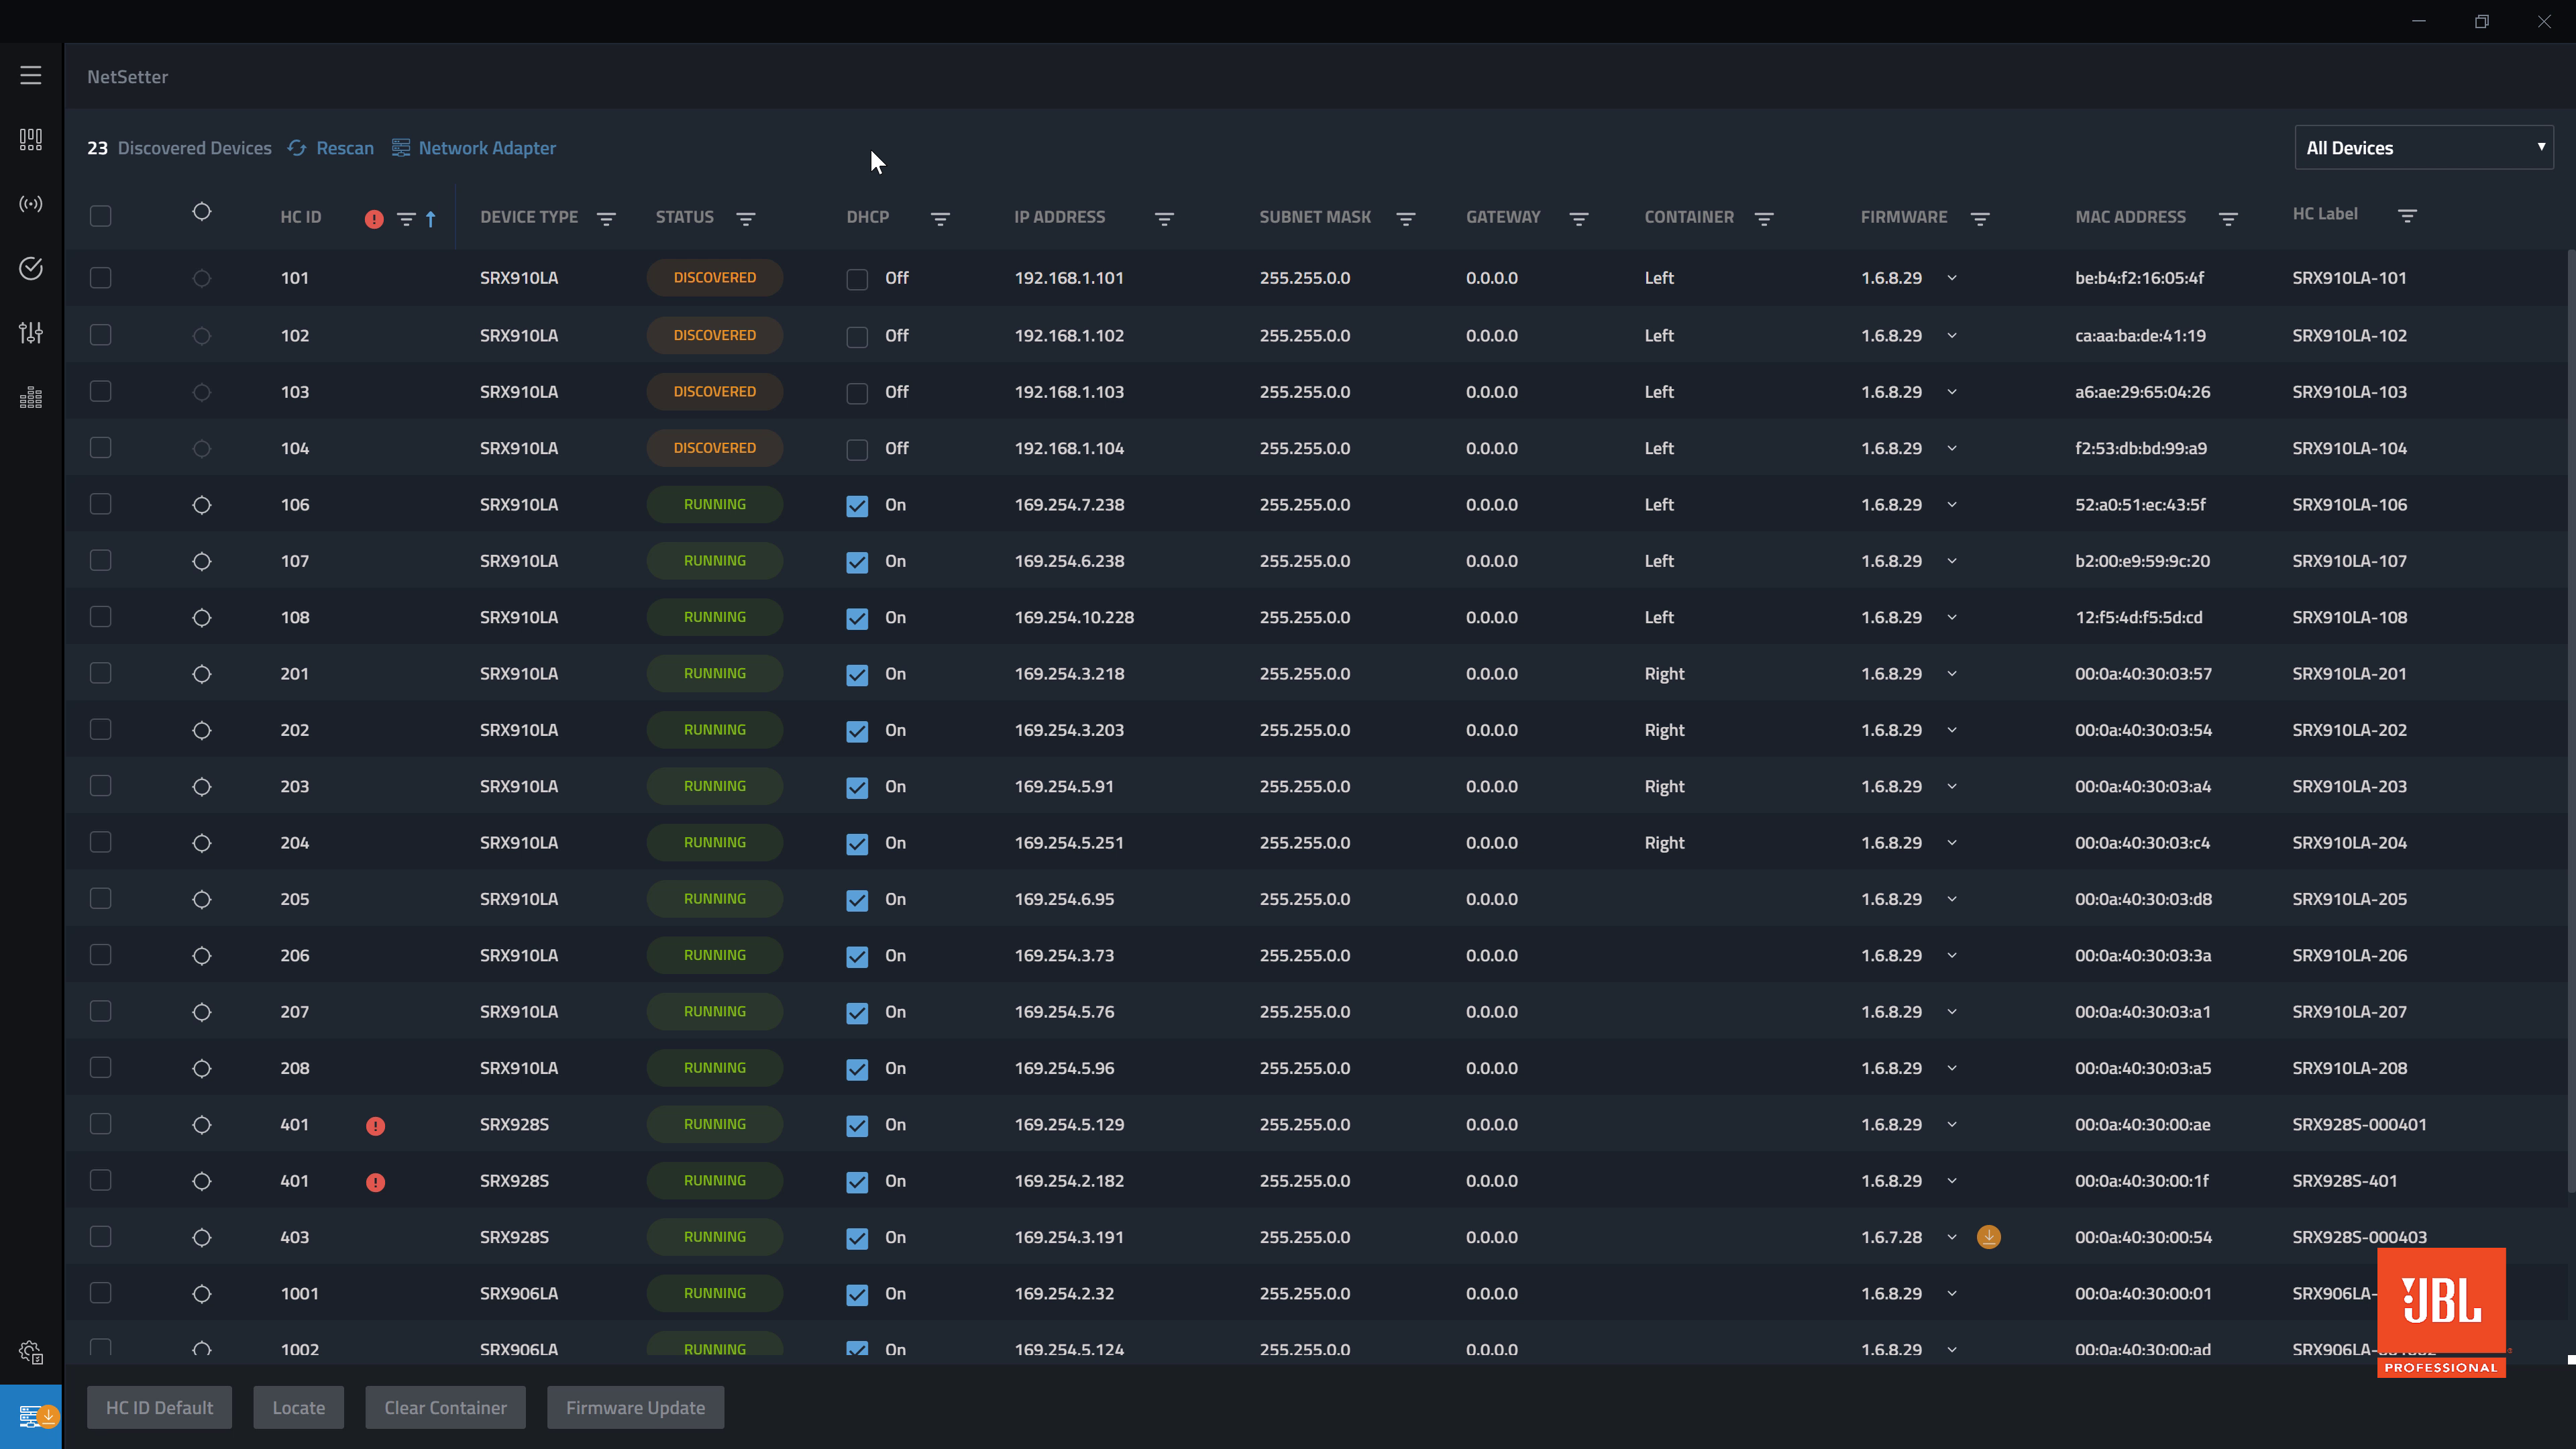Expand firmware dropdown for device 1001
This screenshot has width=2576, height=1449.
point(1952,1293)
